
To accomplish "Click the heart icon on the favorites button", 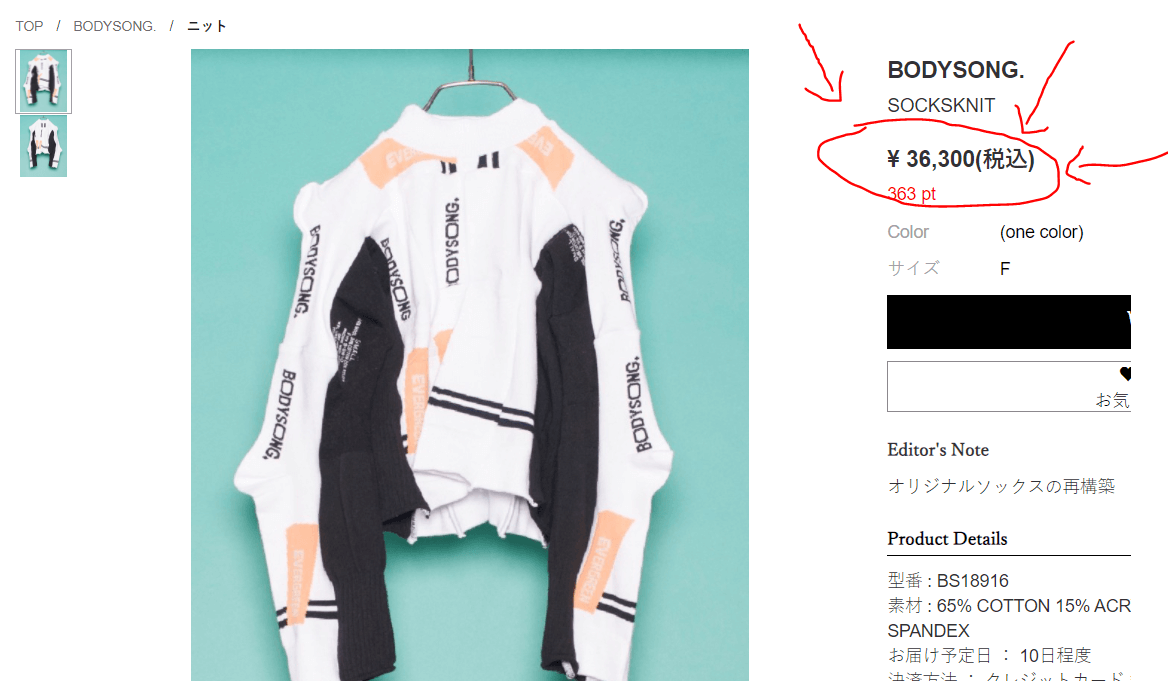I will [x=1125, y=375].
